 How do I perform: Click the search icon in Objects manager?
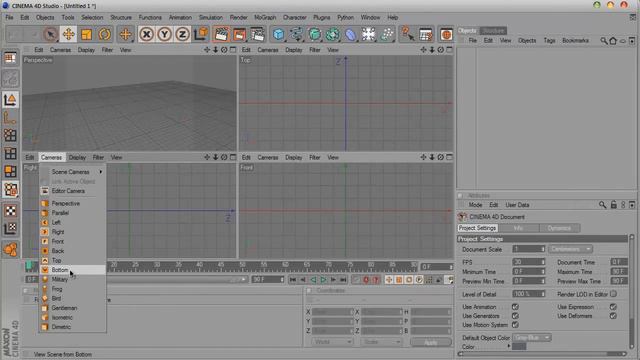coord(604,40)
